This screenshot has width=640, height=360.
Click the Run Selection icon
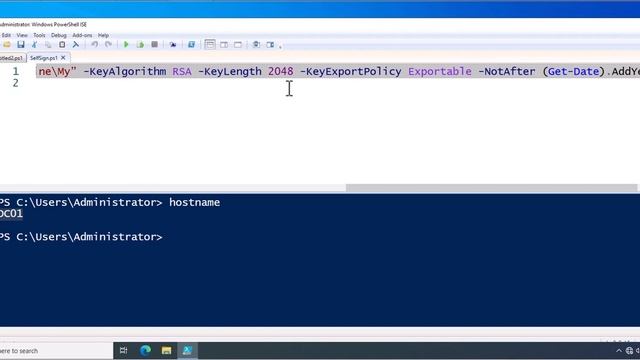[x=140, y=44]
